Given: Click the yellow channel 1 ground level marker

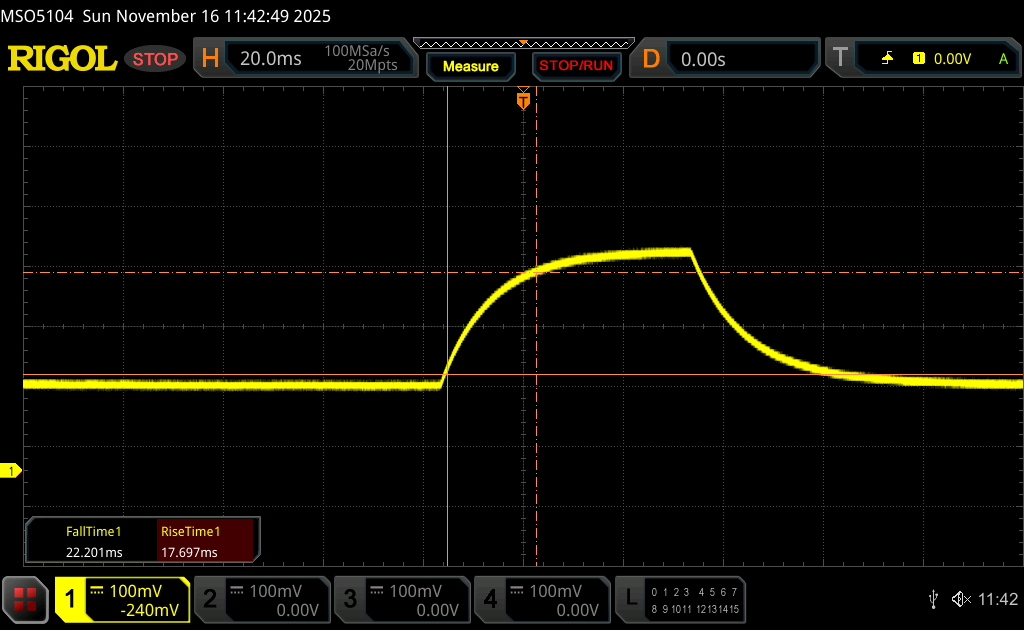Looking at the screenshot, I should click(x=13, y=470).
